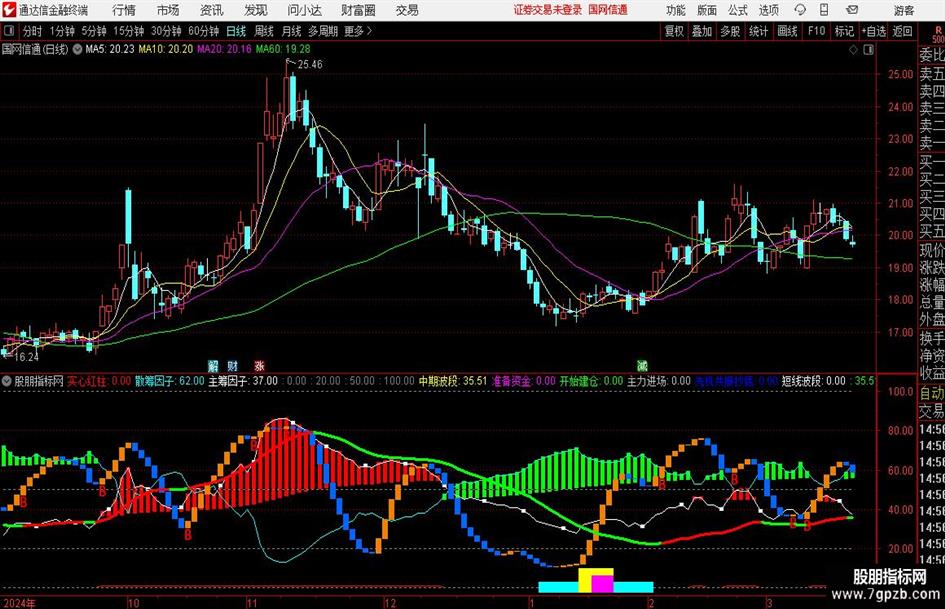Viewport: 945px width, 609px height.
Task: Expand the MA indicator dropdown arrow
Action: 77,49
